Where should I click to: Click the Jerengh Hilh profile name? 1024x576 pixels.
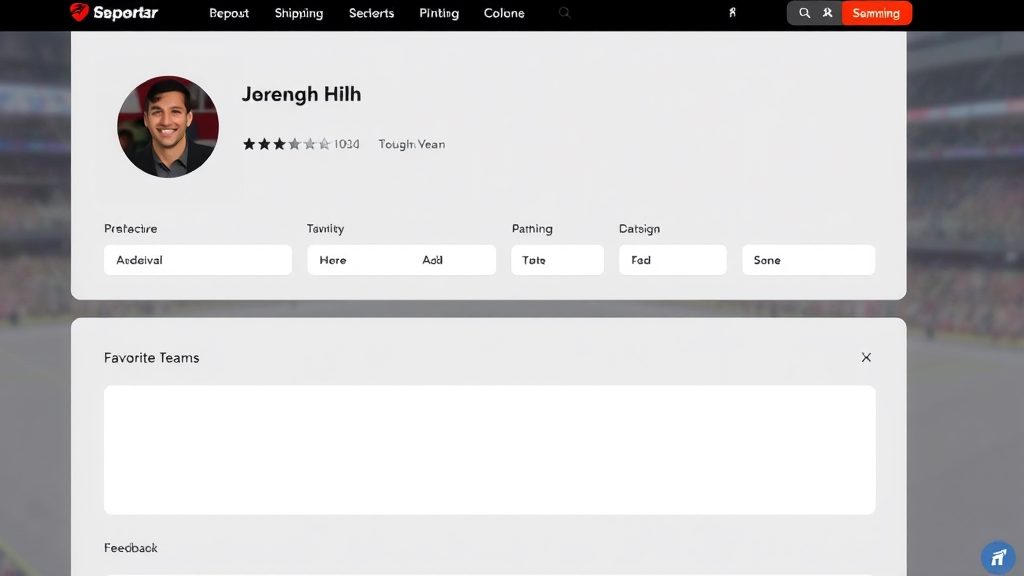[301, 95]
